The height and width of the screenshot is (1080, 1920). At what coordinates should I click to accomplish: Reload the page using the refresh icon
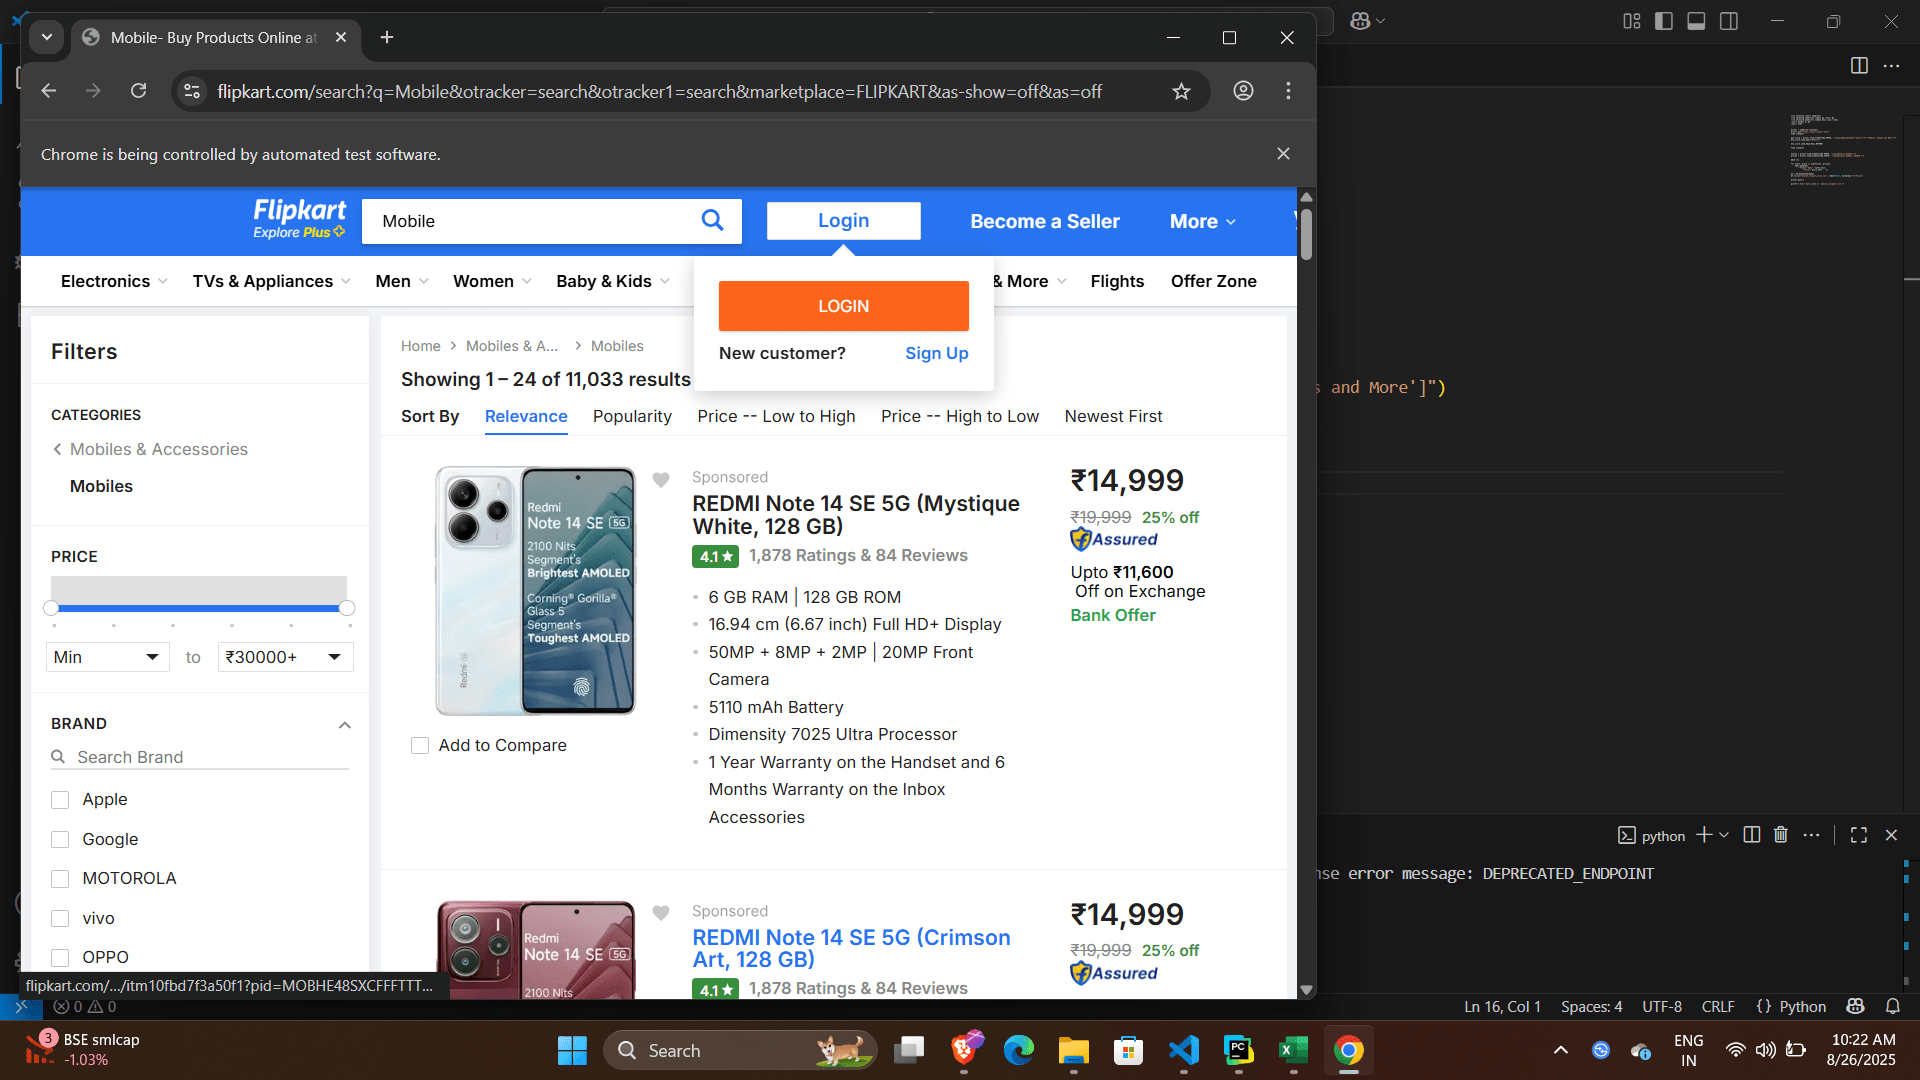click(139, 91)
